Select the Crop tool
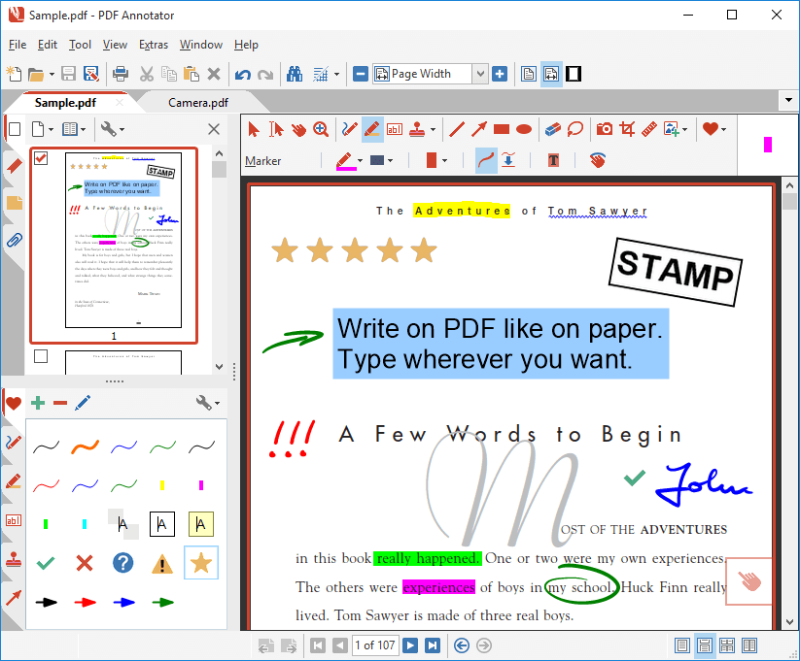This screenshot has height=661, width=800. (x=627, y=129)
